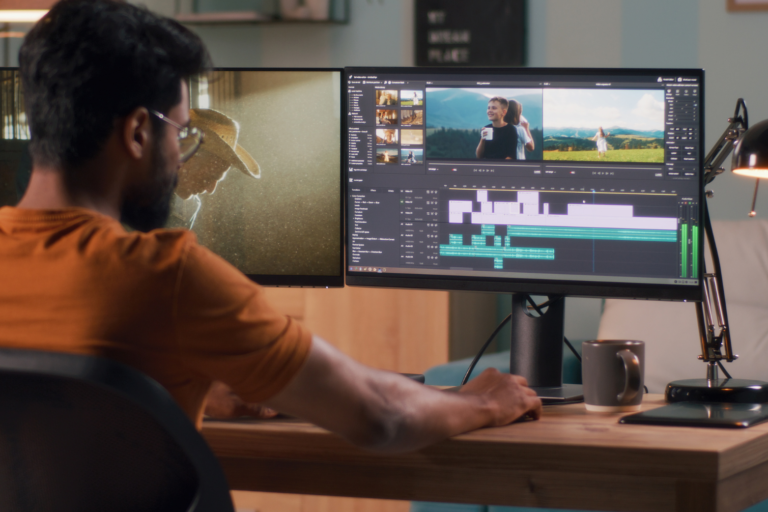
Task: Play the left viewer showing boy with mug
Action: click(x=483, y=171)
